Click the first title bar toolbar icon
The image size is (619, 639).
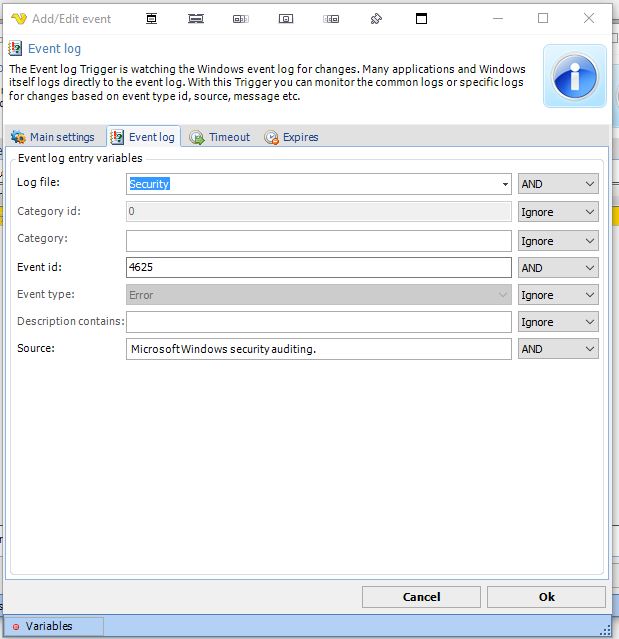(x=151, y=18)
